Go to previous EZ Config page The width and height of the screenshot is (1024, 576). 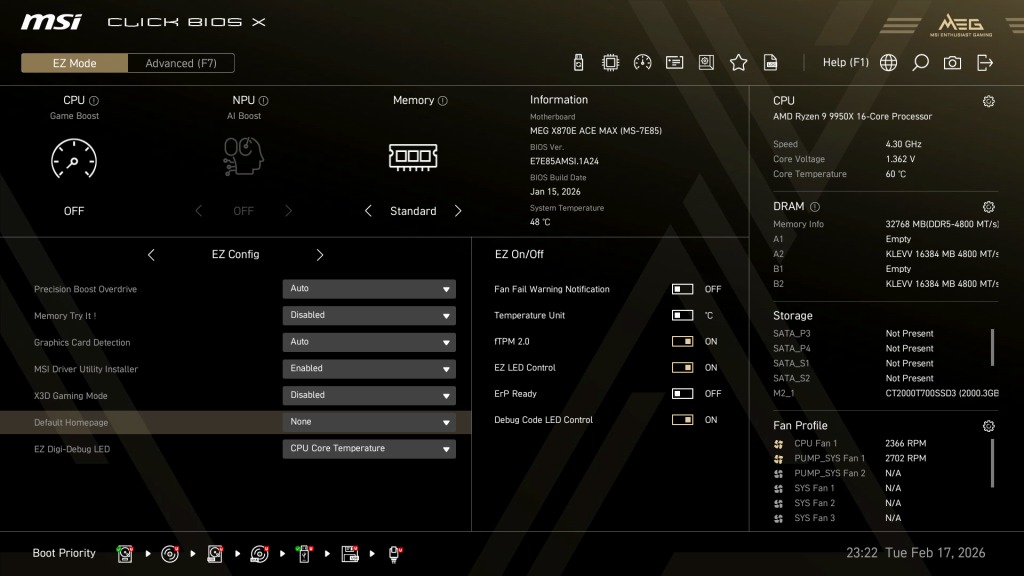point(151,255)
